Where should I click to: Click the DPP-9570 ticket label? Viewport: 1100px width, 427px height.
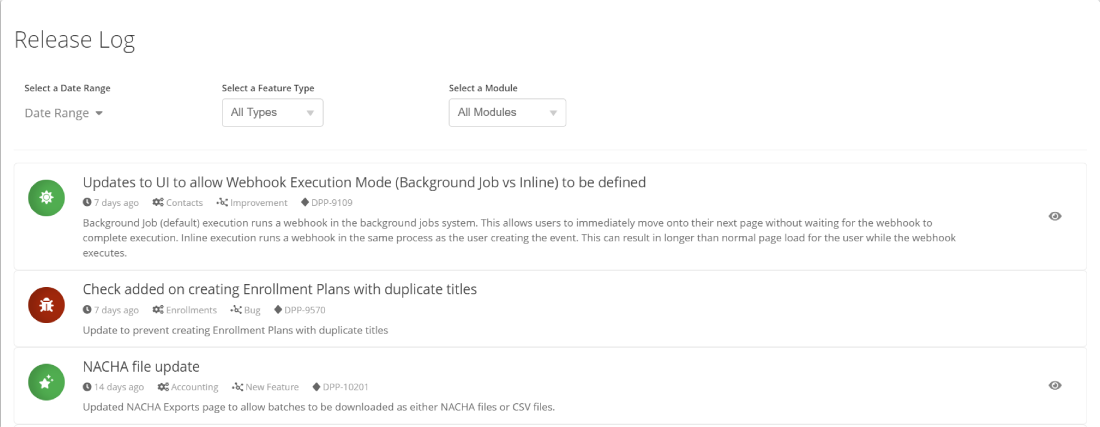click(x=304, y=309)
